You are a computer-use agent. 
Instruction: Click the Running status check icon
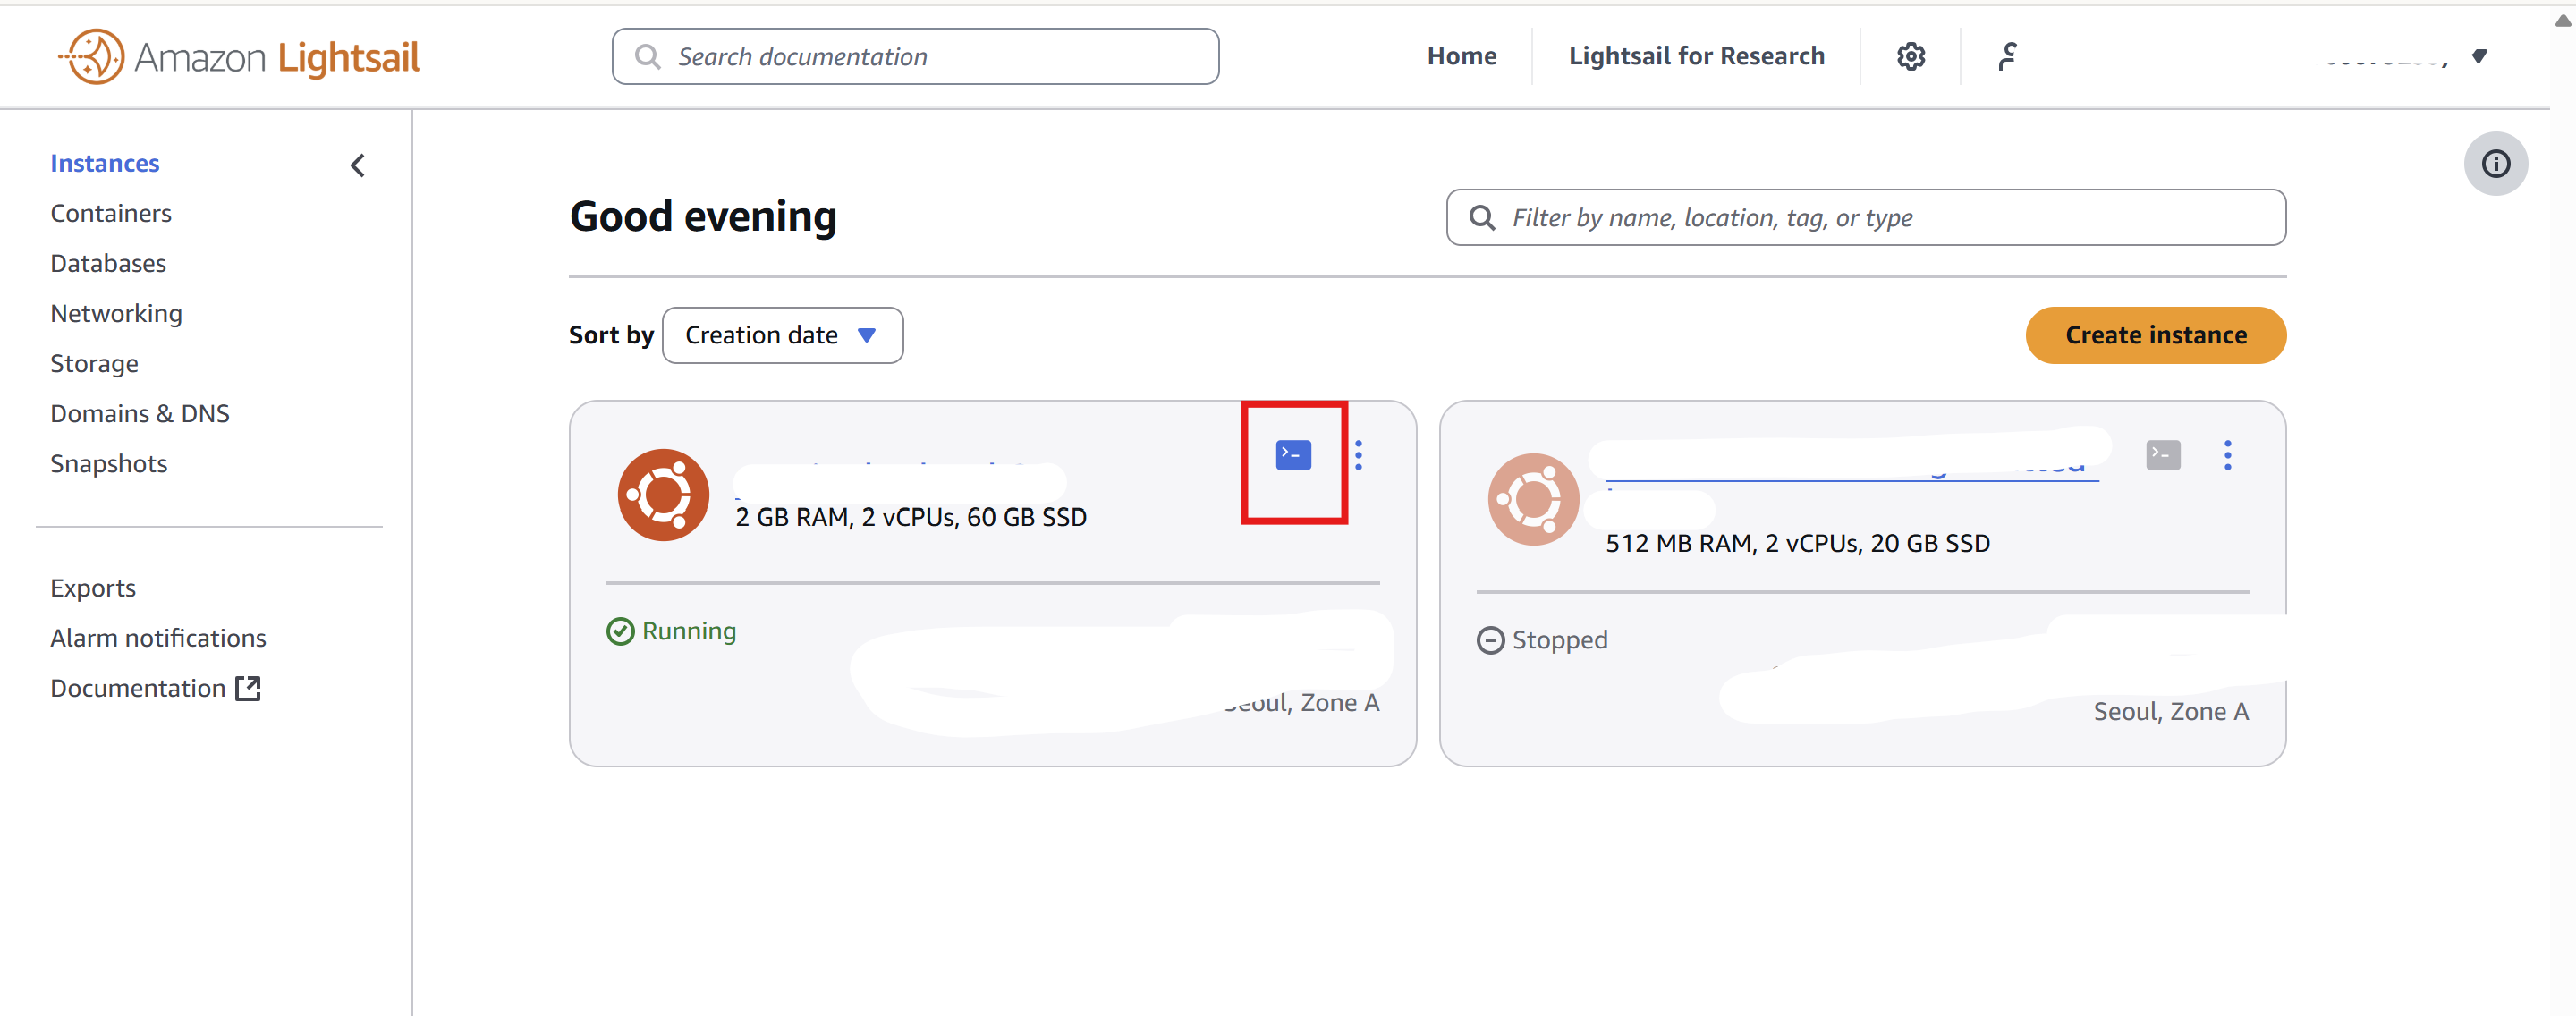pyautogui.click(x=620, y=631)
